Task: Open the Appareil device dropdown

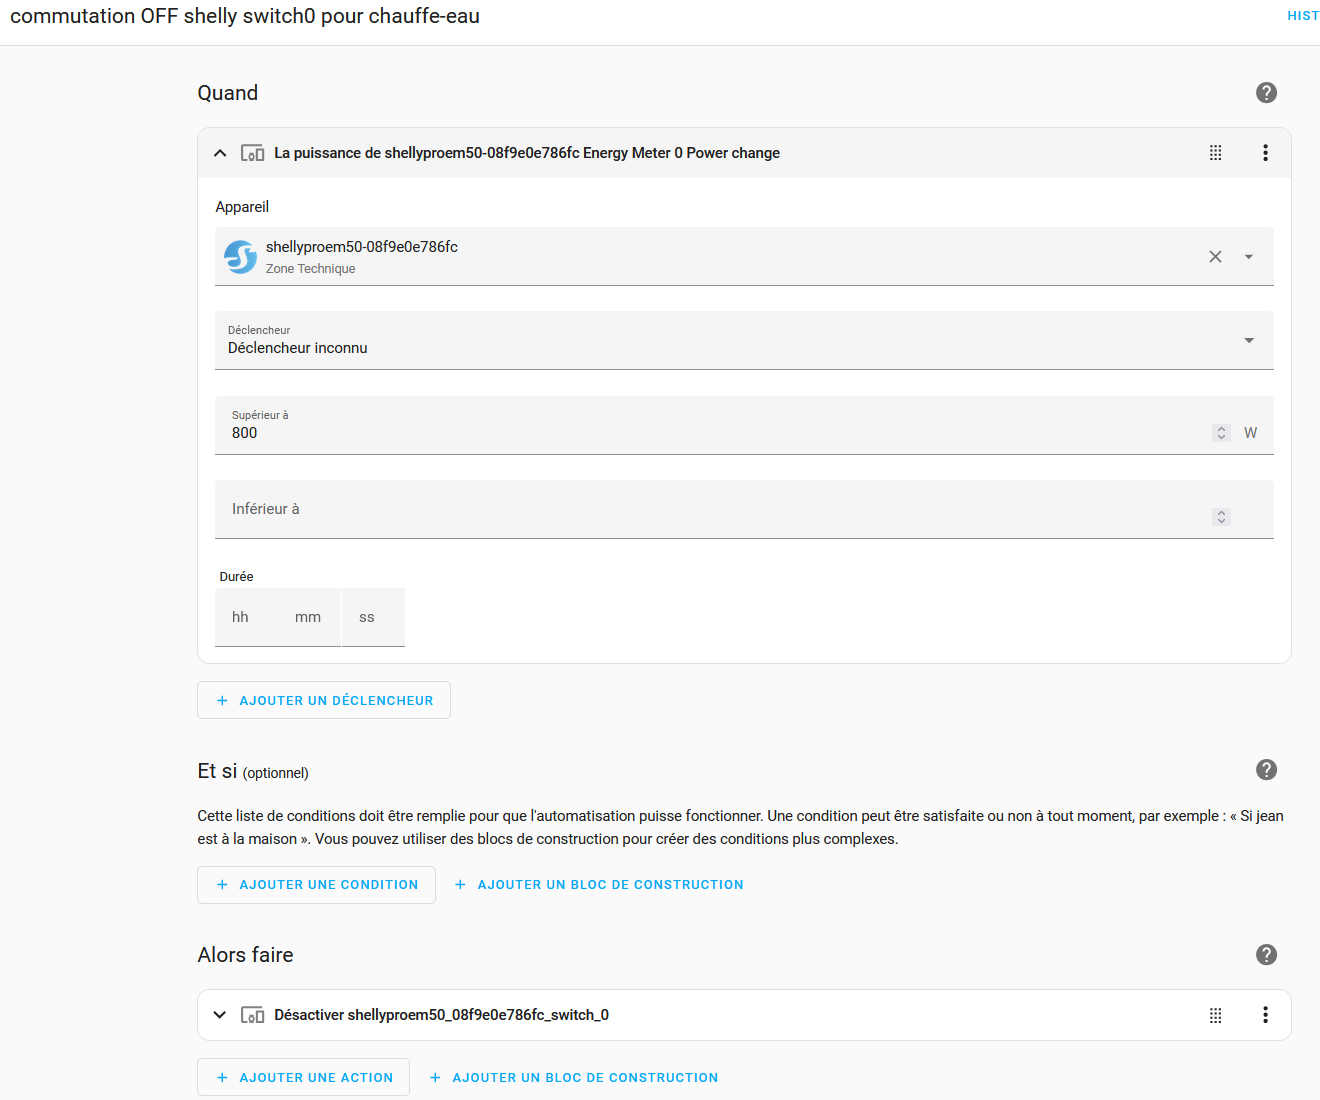Action: point(1248,257)
